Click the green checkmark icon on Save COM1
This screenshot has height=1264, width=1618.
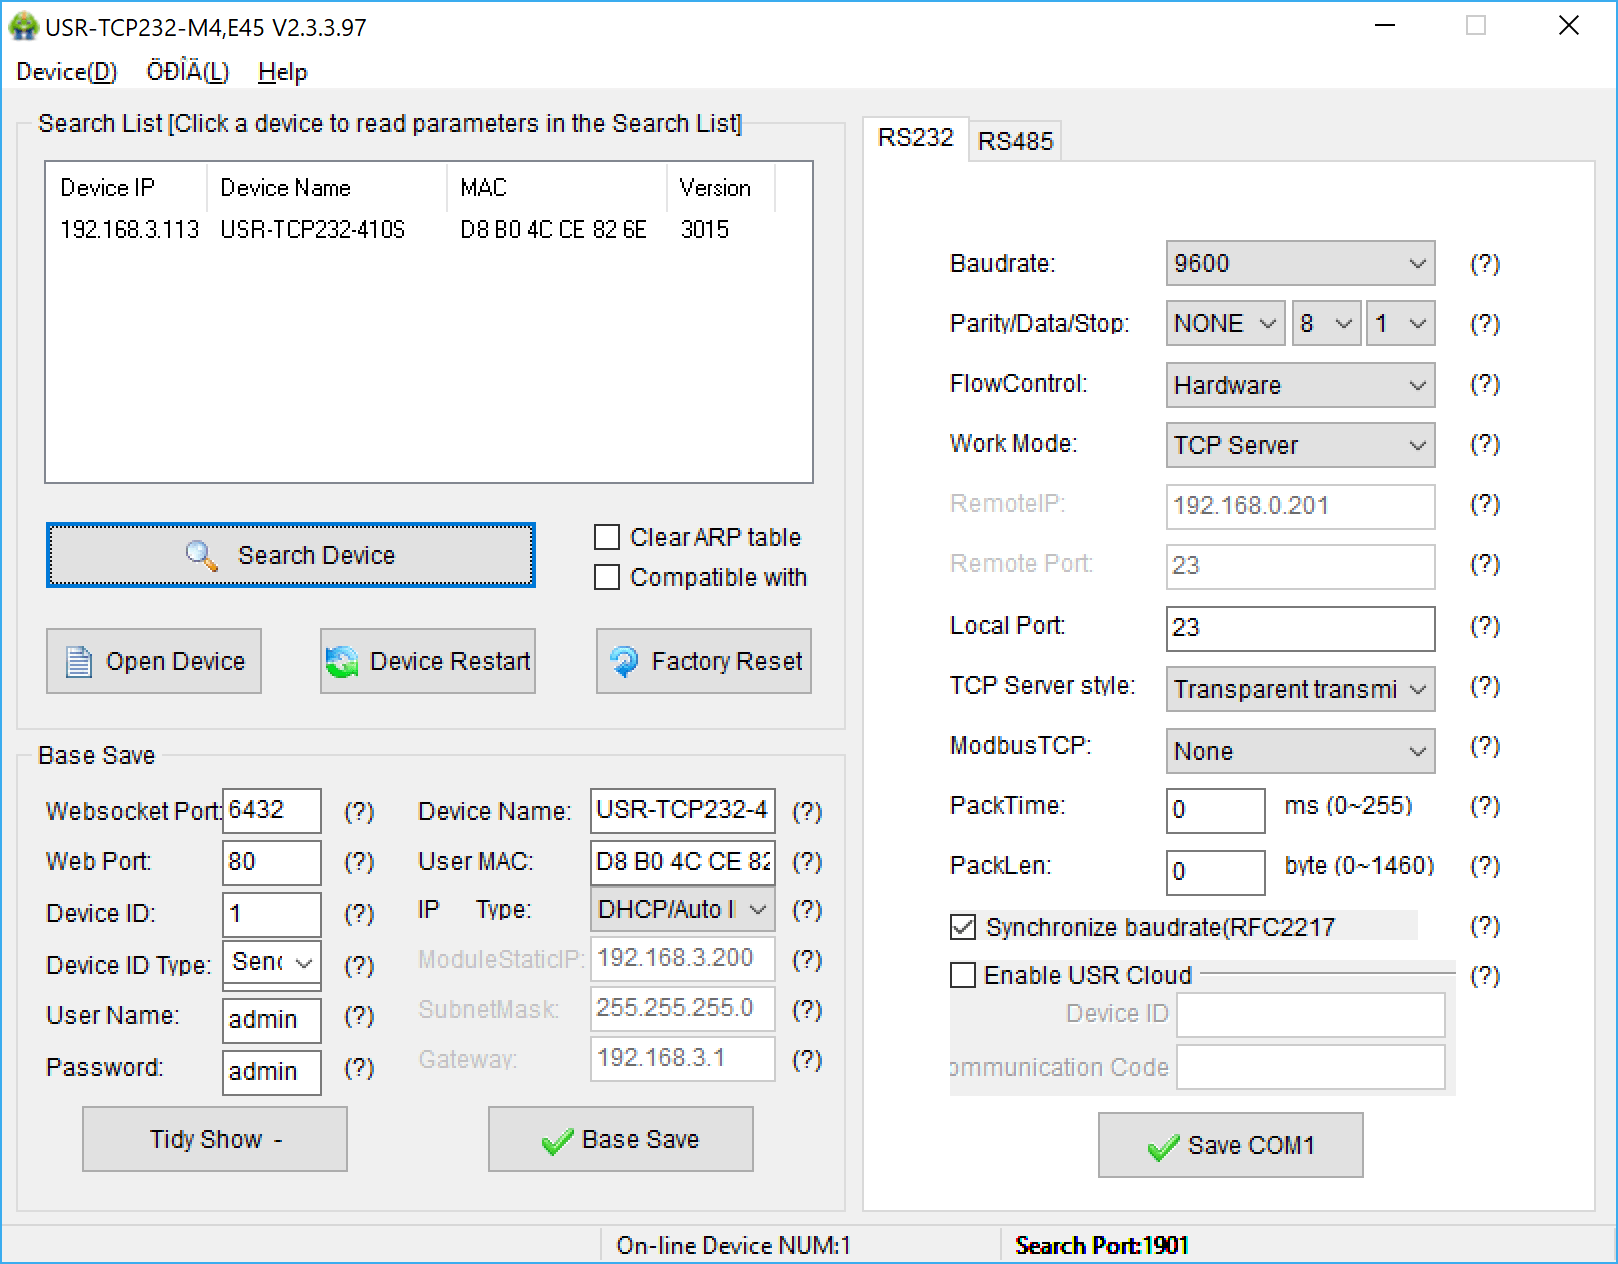[1164, 1147]
